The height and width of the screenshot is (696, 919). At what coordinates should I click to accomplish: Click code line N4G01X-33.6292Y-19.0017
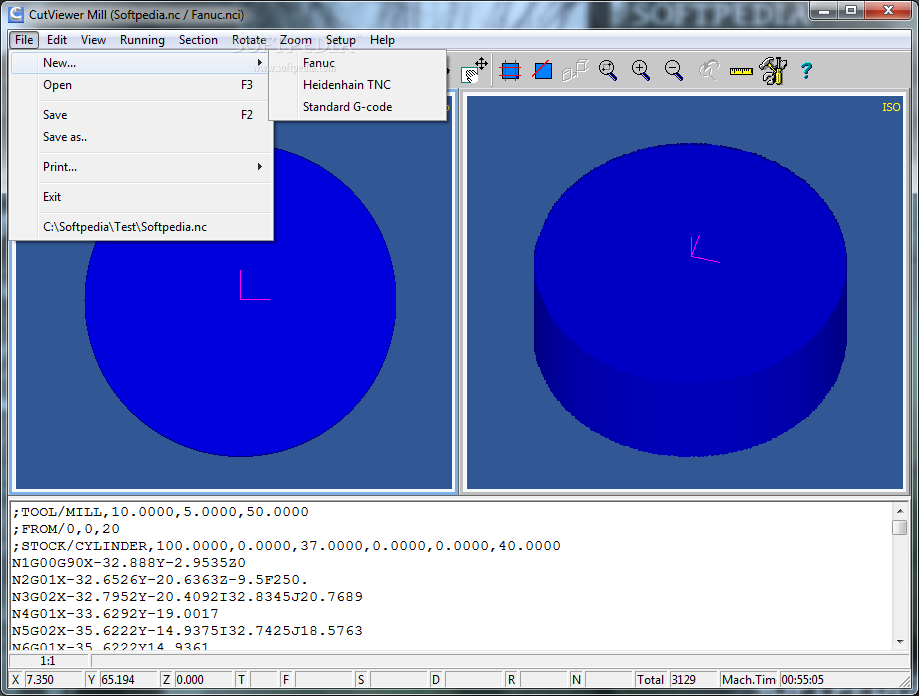pyautogui.click(x=115, y=614)
